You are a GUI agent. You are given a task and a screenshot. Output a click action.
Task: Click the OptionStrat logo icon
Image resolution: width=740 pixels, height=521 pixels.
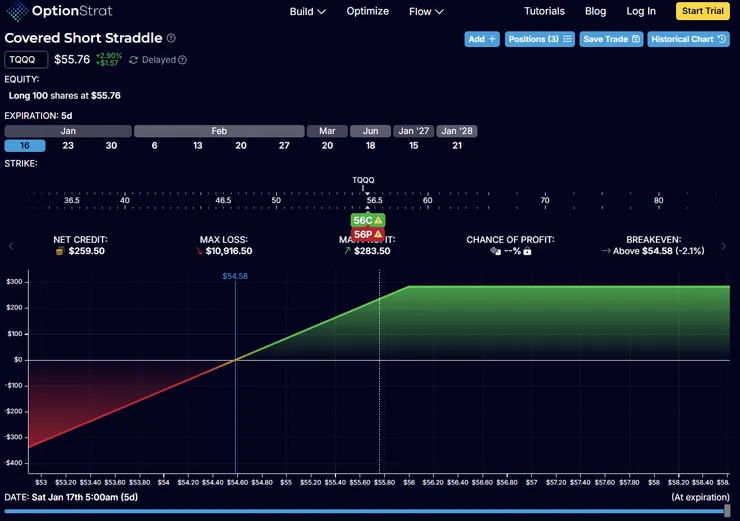pyautogui.click(x=17, y=11)
